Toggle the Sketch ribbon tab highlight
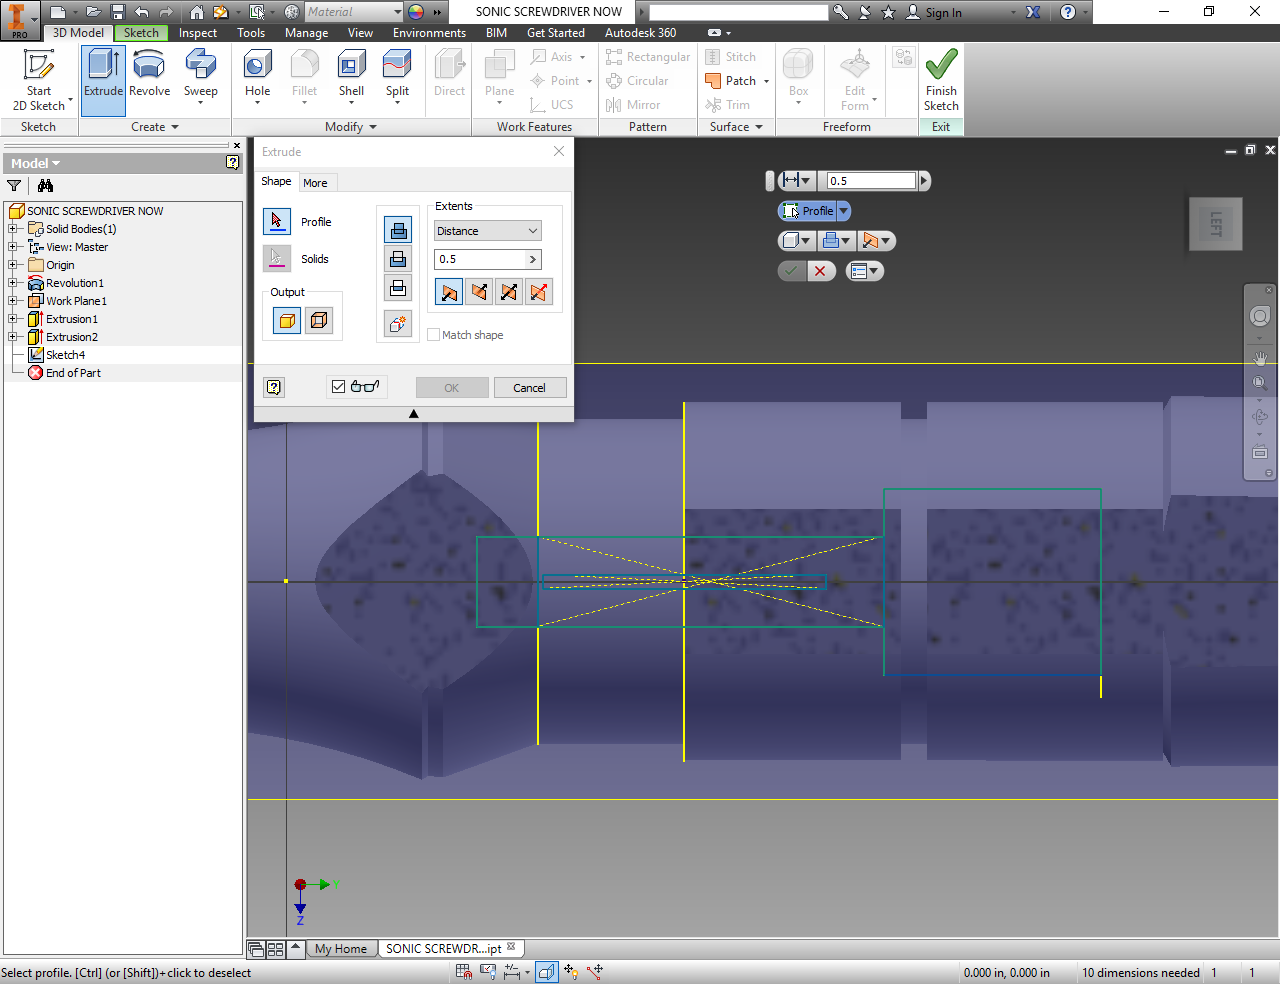The height and width of the screenshot is (984, 1280). click(x=141, y=33)
